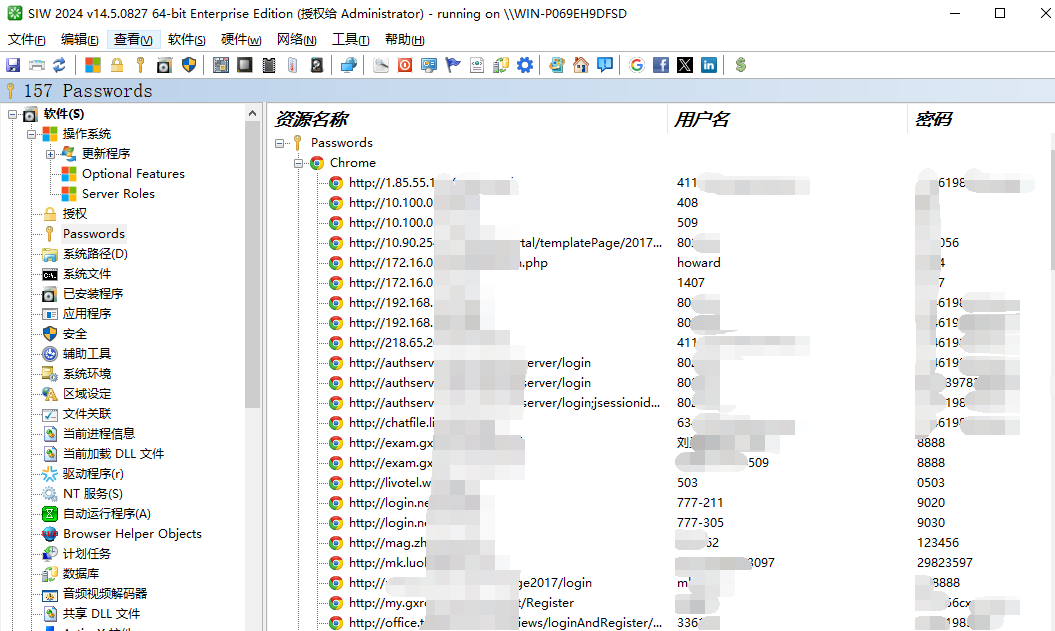Collapse the 软件(S) root tree node
1055x631 pixels.
click(x=13, y=114)
